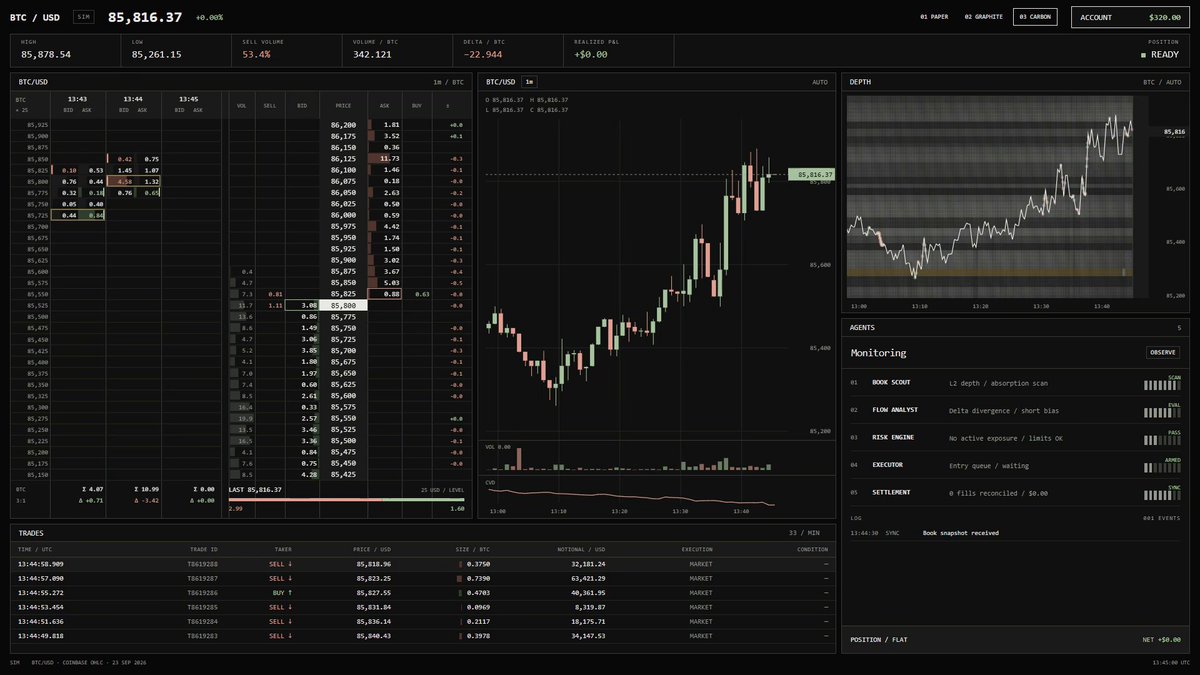Image resolution: width=1200 pixels, height=675 pixels.
Task: Click the Delta / BTC -22.944 stat
Action: pyautogui.click(x=508, y=50)
